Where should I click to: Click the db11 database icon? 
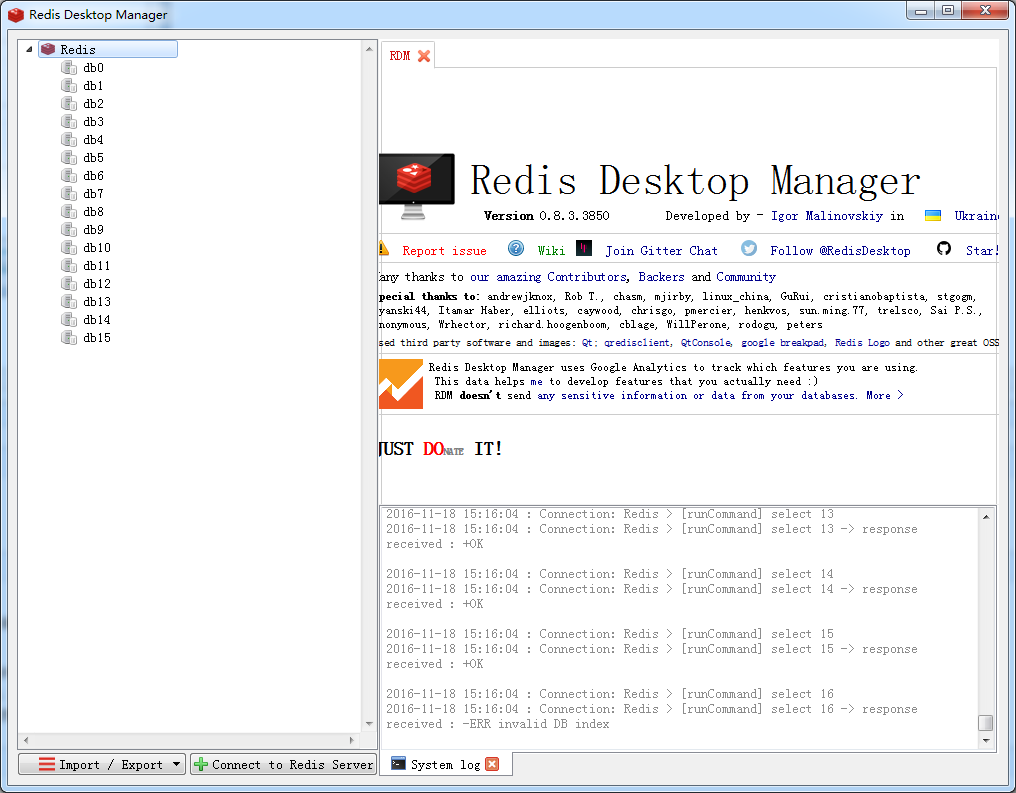69,266
